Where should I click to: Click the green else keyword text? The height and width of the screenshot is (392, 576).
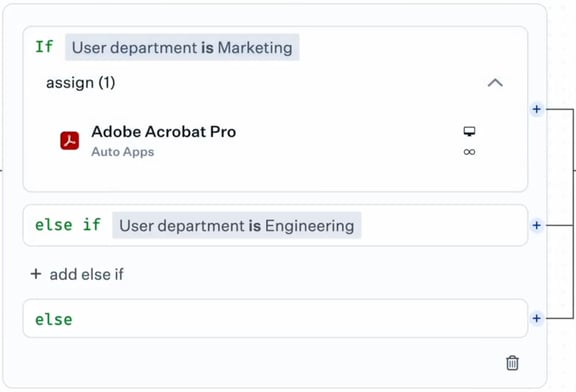tap(54, 319)
